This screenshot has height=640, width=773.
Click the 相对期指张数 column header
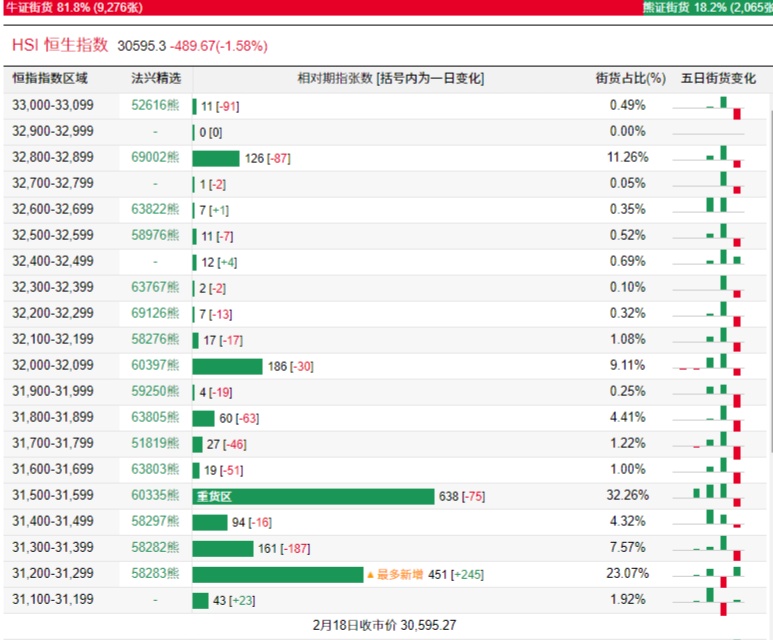(391, 78)
